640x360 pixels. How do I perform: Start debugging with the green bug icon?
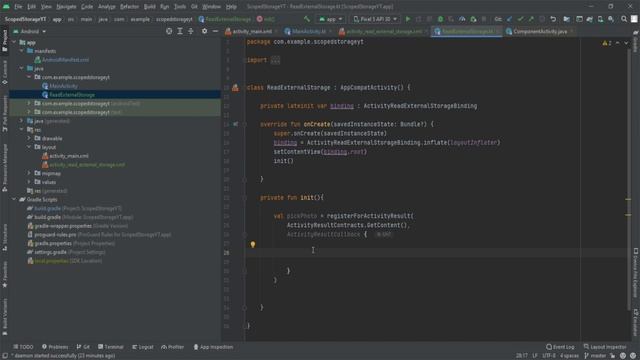click(x=440, y=19)
